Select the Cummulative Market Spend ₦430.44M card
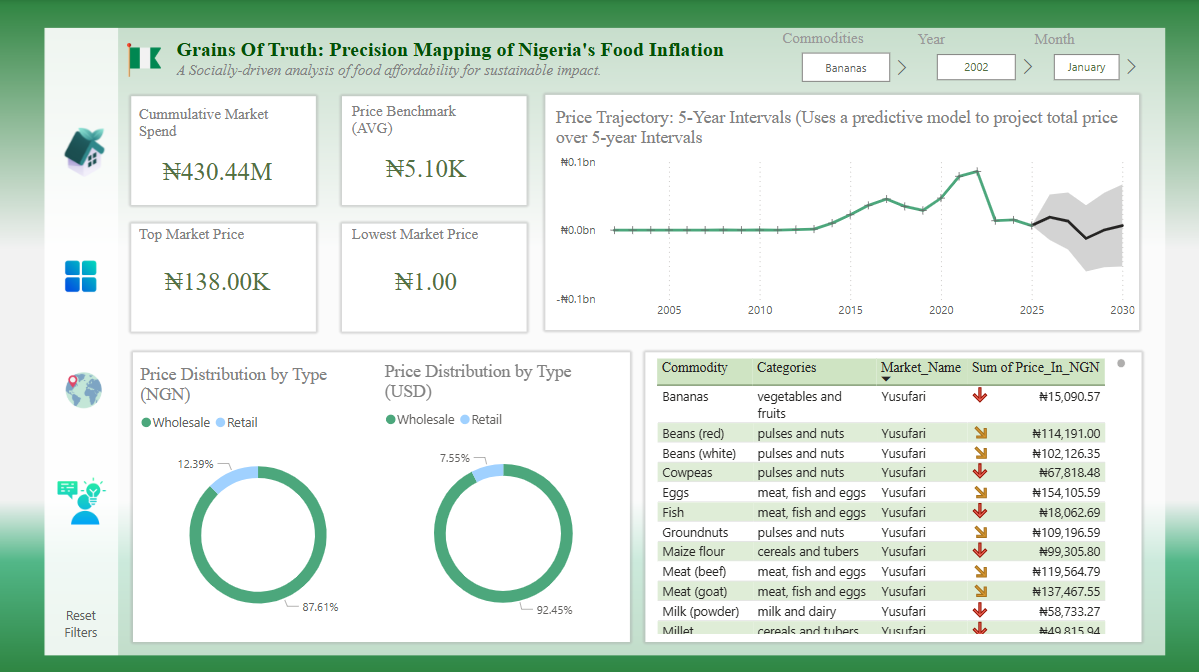The image size is (1199, 672). 223,151
